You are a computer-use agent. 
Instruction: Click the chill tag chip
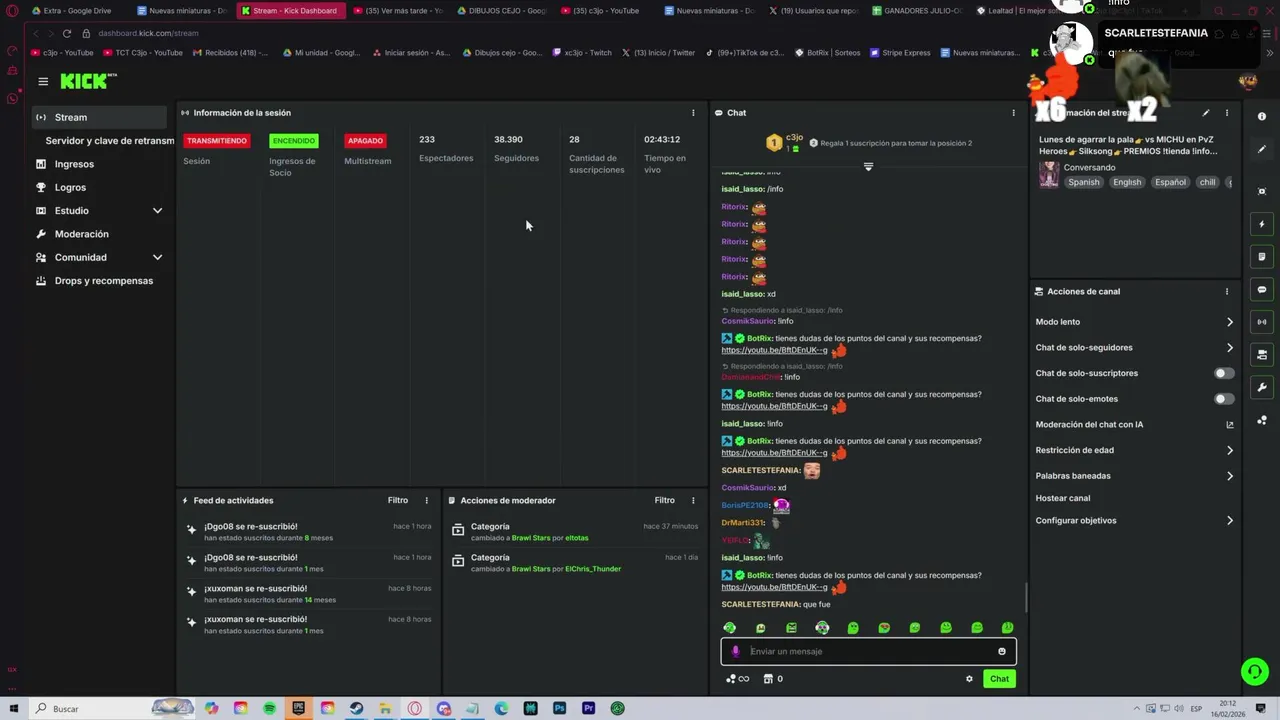1207,182
